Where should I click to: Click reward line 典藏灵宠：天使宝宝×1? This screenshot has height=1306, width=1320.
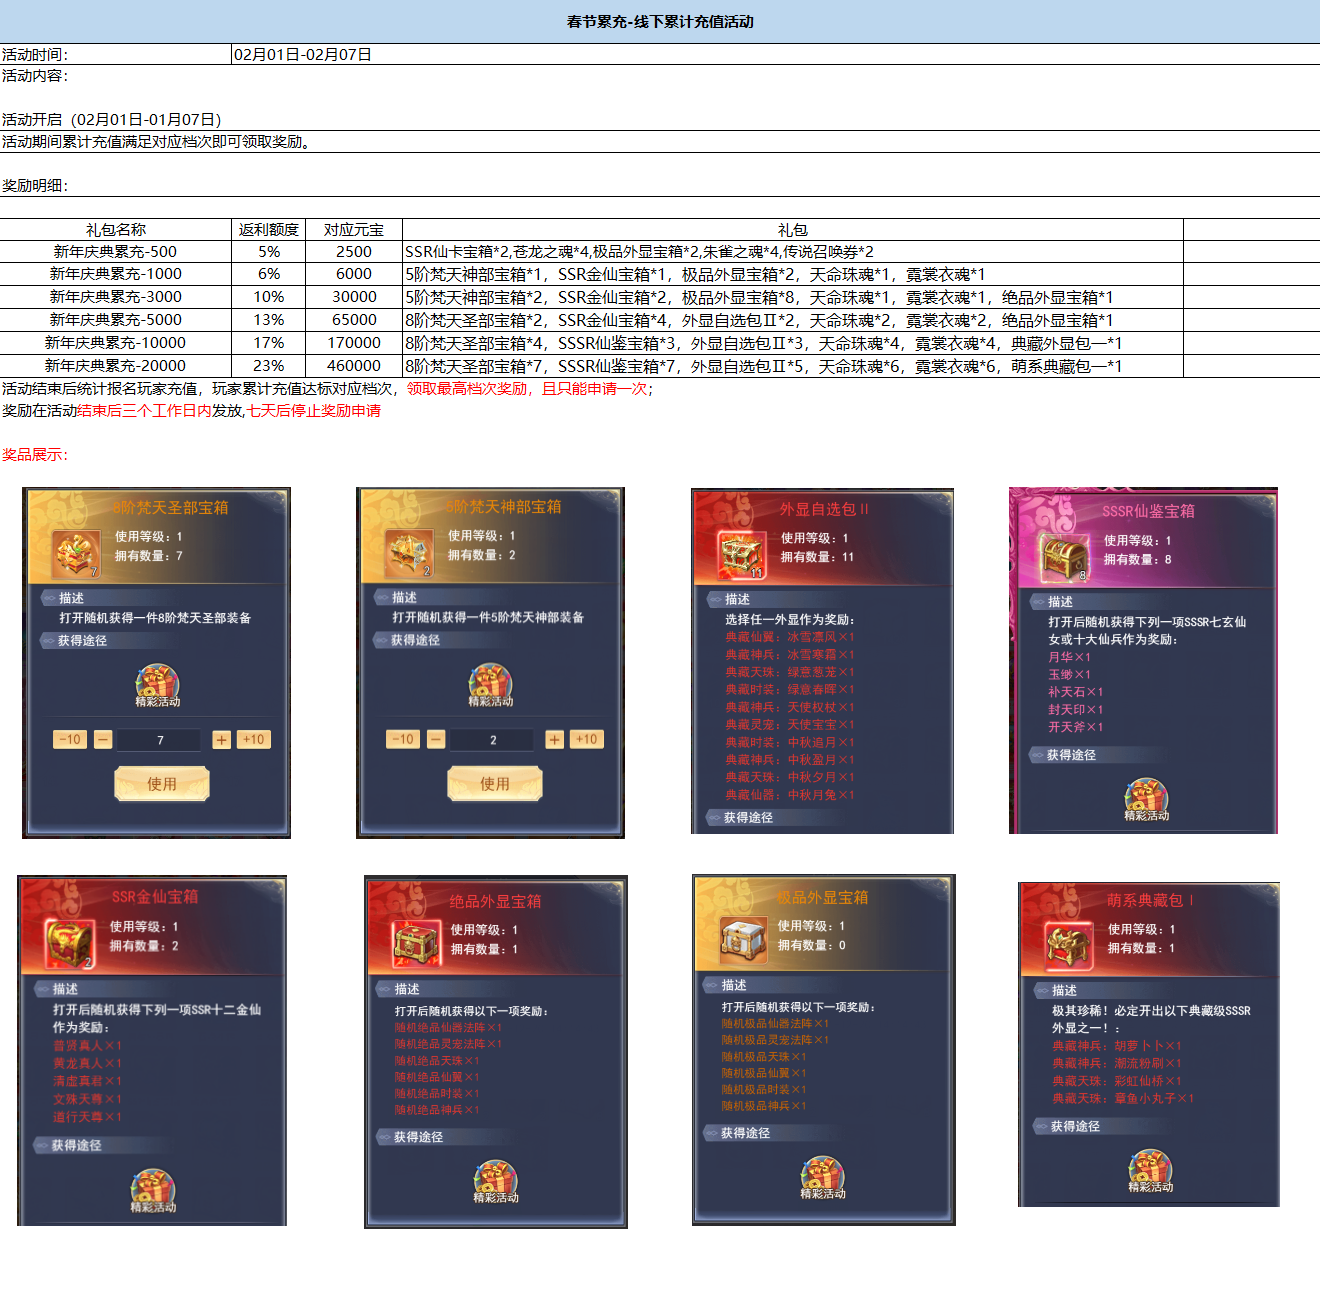pyautogui.click(x=790, y=724)
